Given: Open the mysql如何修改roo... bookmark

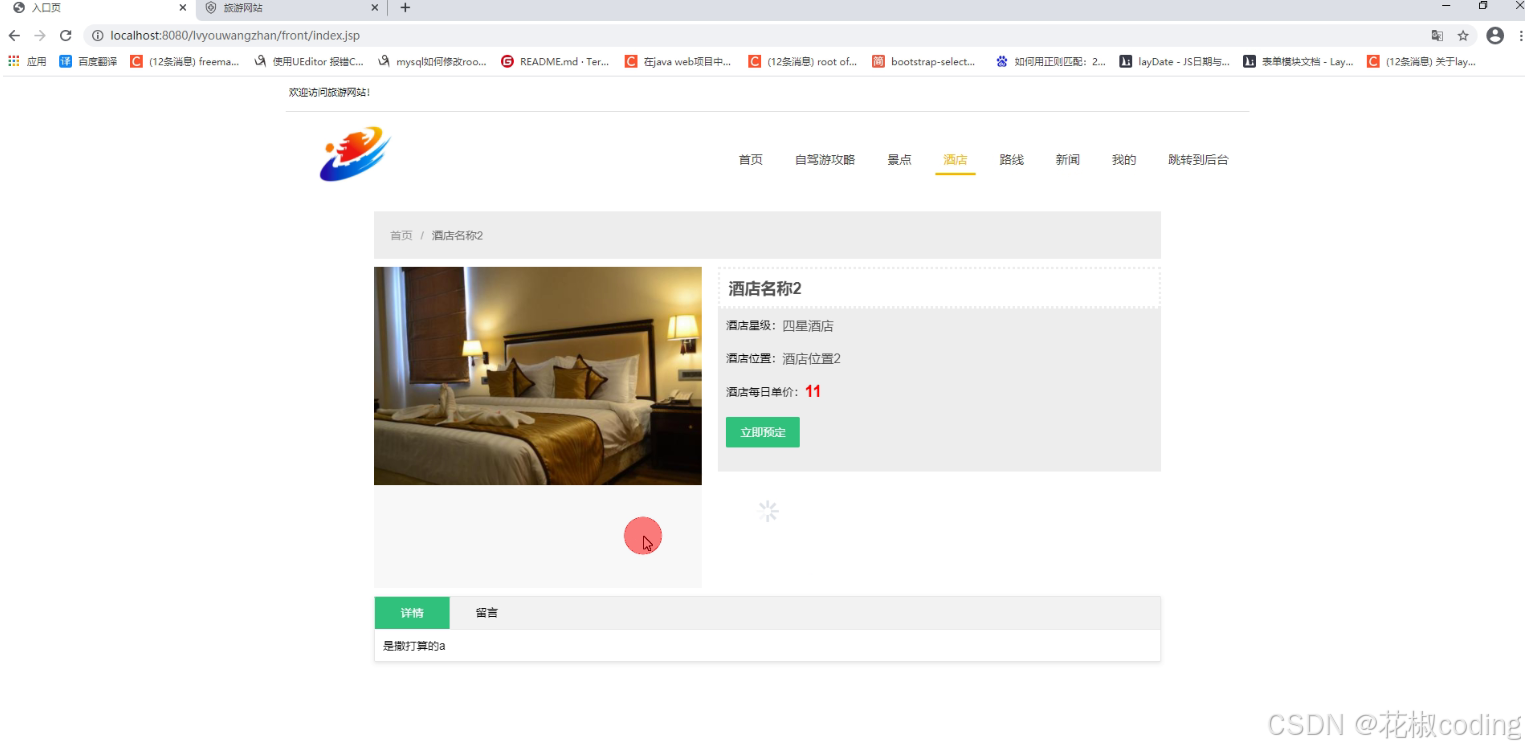Looking at the screenshot, I should [433, 61].
